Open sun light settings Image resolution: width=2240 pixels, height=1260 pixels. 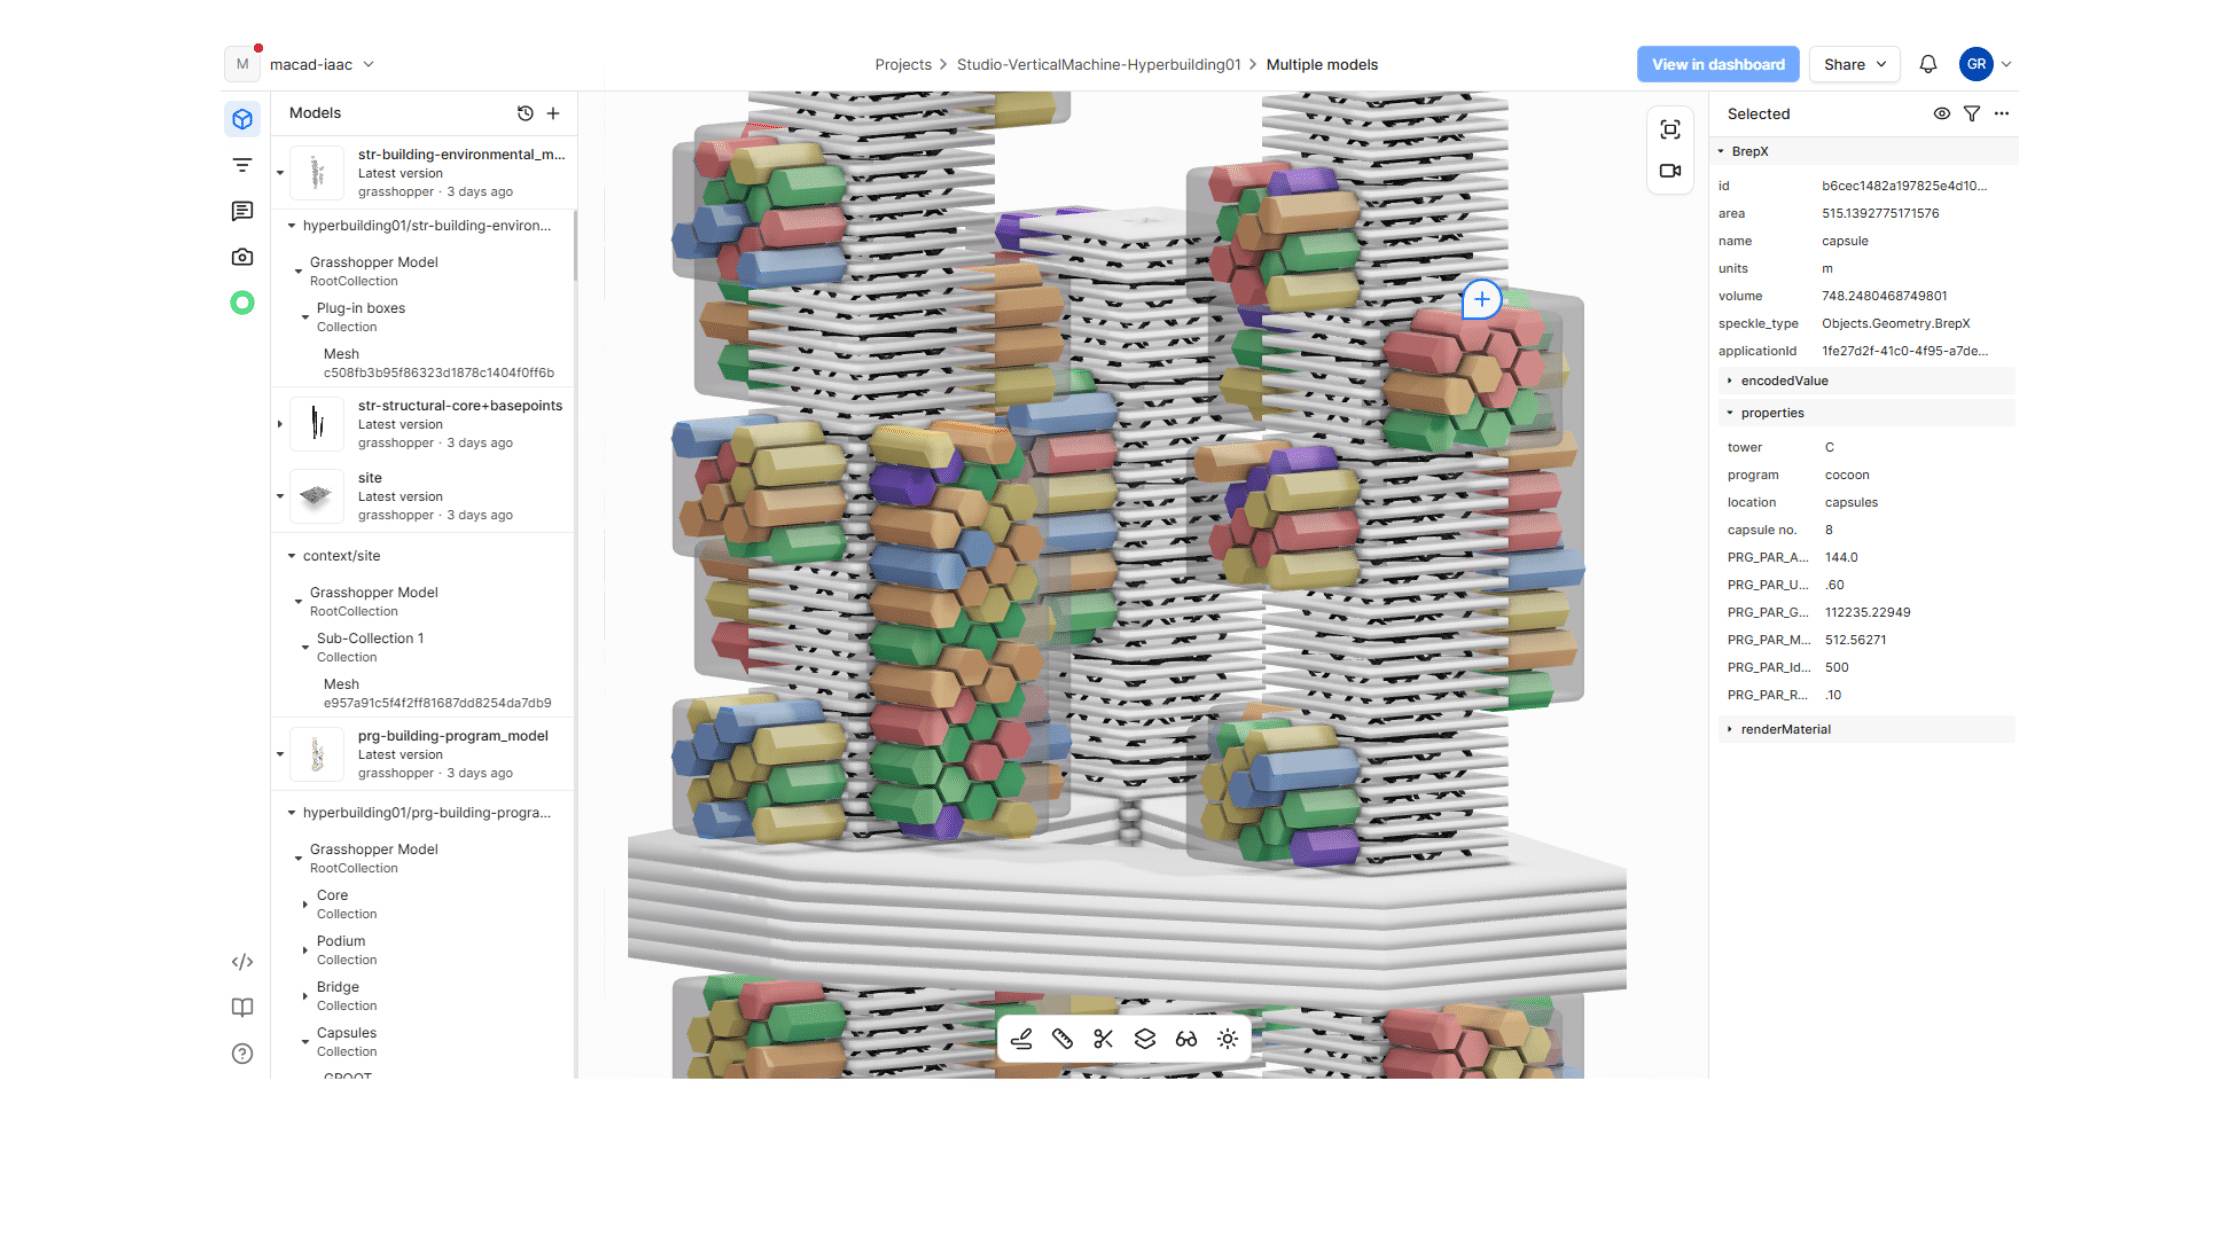click(x=1228, y=1039)
